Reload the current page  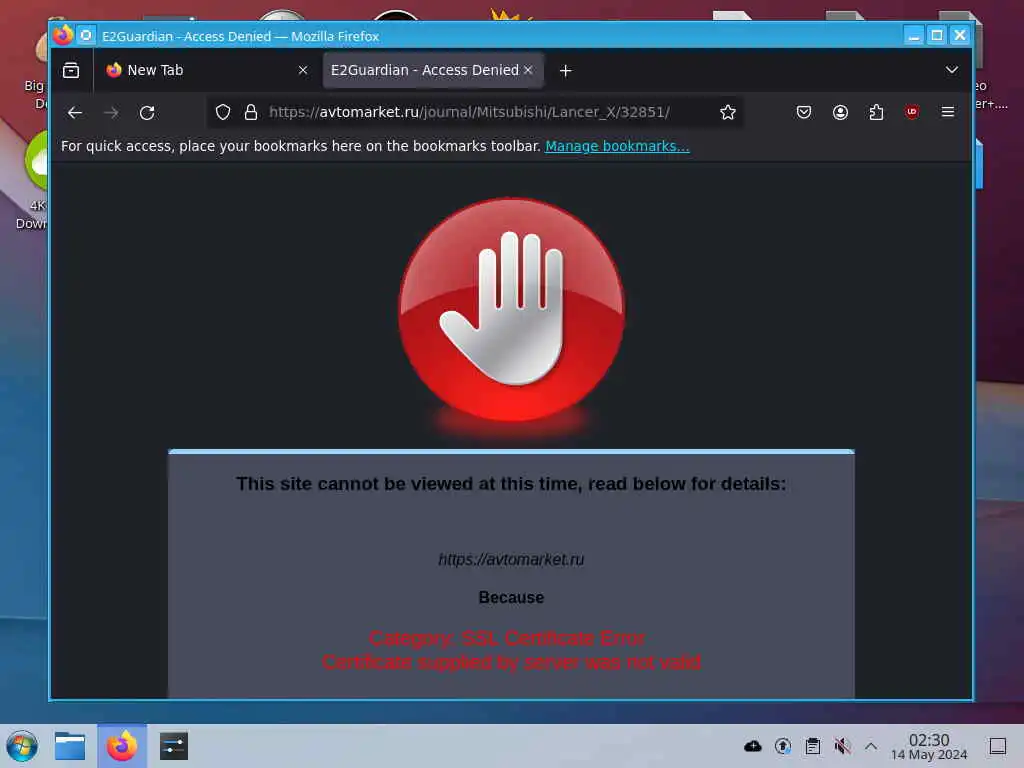click(x=147, y=112)
